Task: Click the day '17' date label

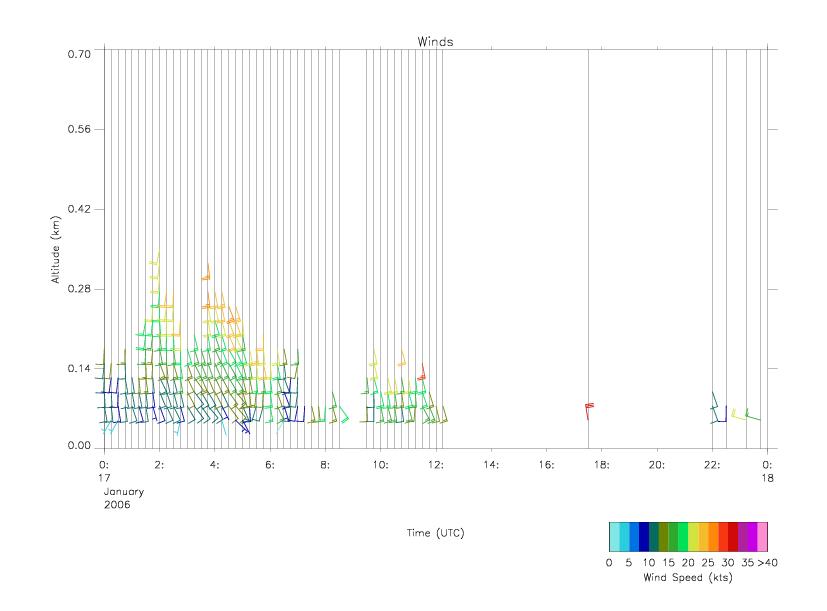Action: pyautogui.click(x=104, y=478)
